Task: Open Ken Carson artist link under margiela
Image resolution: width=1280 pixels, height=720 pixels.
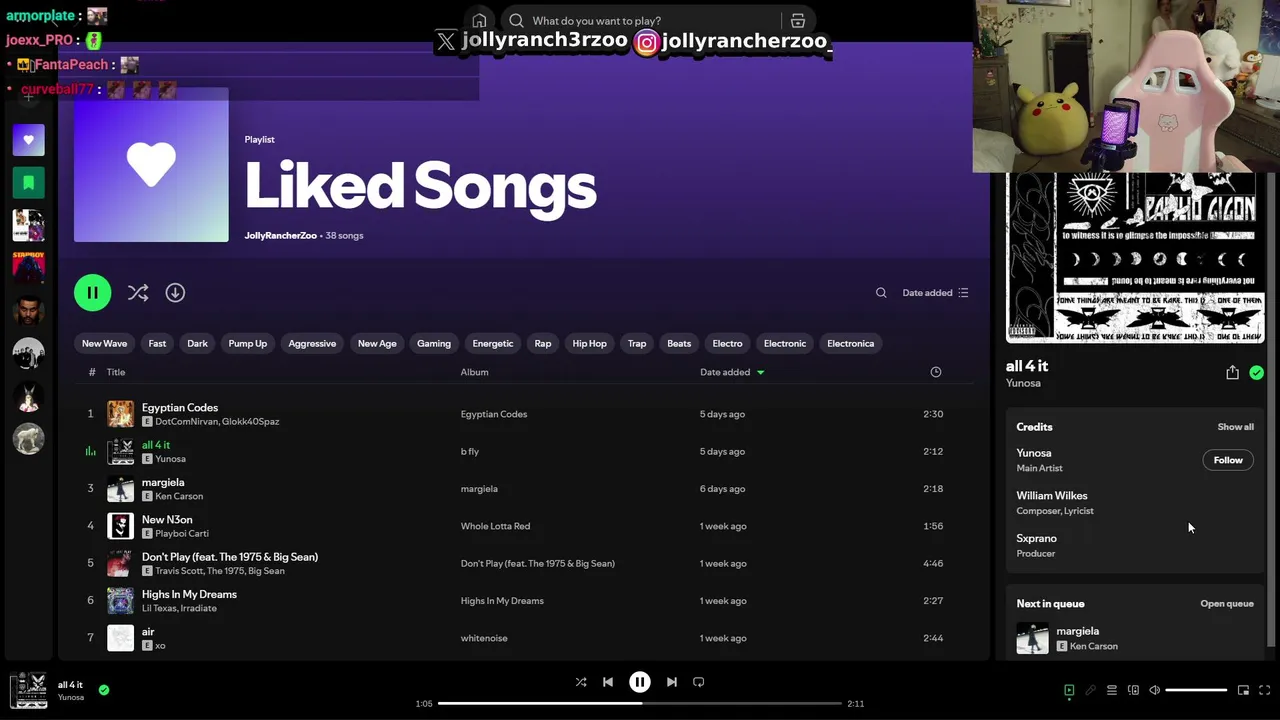Action: (179, 496)
